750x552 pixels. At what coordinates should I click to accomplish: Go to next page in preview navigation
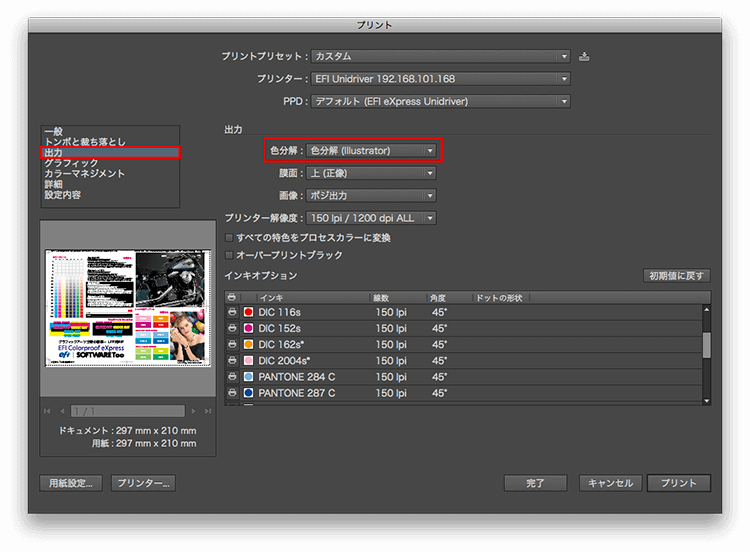coord(194,411)
